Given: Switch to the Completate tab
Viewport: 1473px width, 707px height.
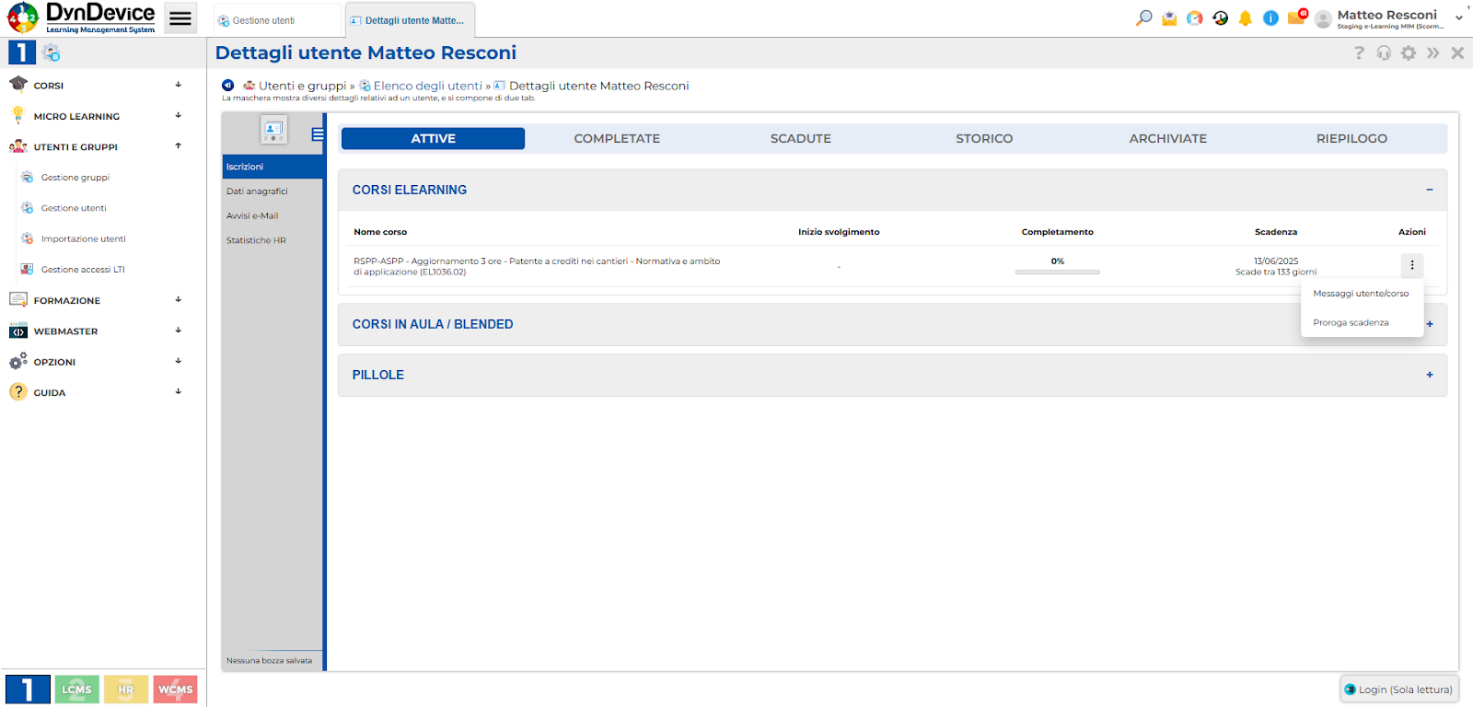Looking at the screenshot, I should pos(616,139).
